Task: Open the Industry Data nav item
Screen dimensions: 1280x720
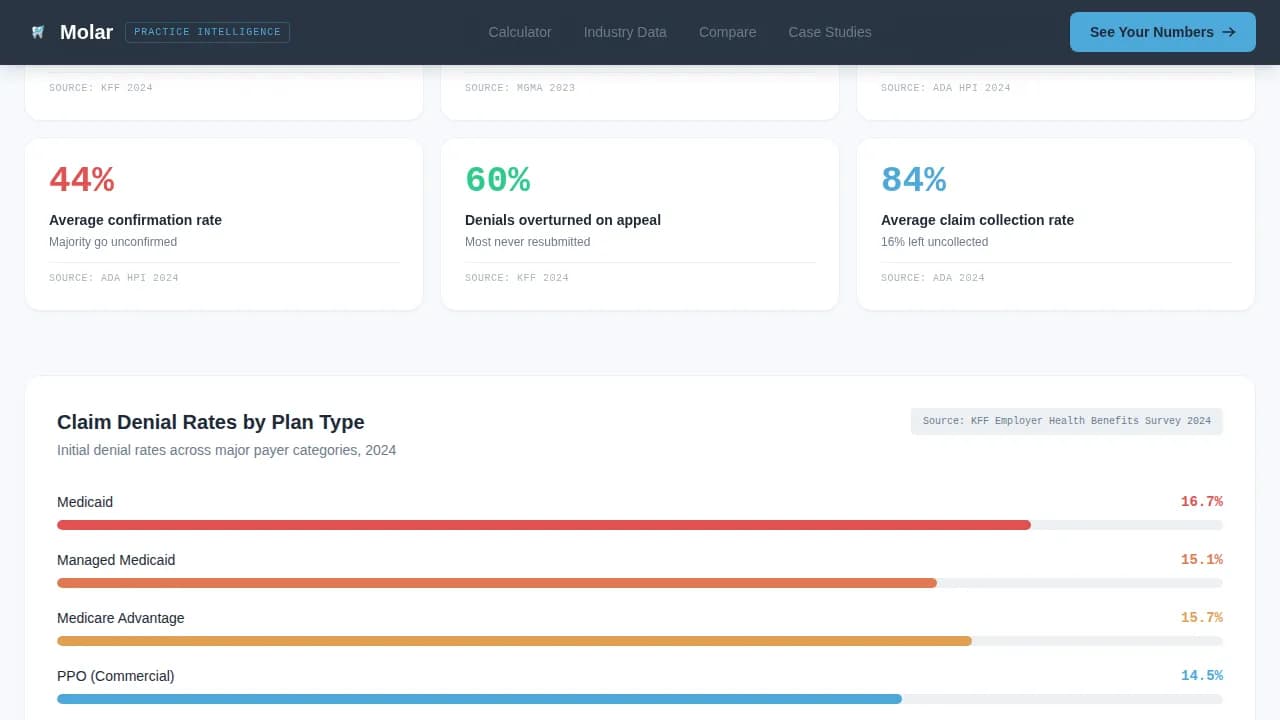Action: (625, 32)
